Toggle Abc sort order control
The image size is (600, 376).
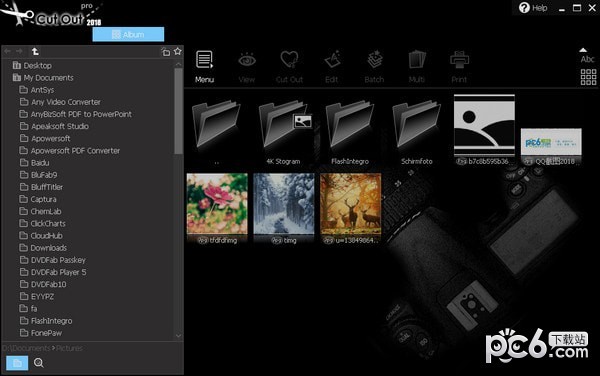[x=587, y=56]
